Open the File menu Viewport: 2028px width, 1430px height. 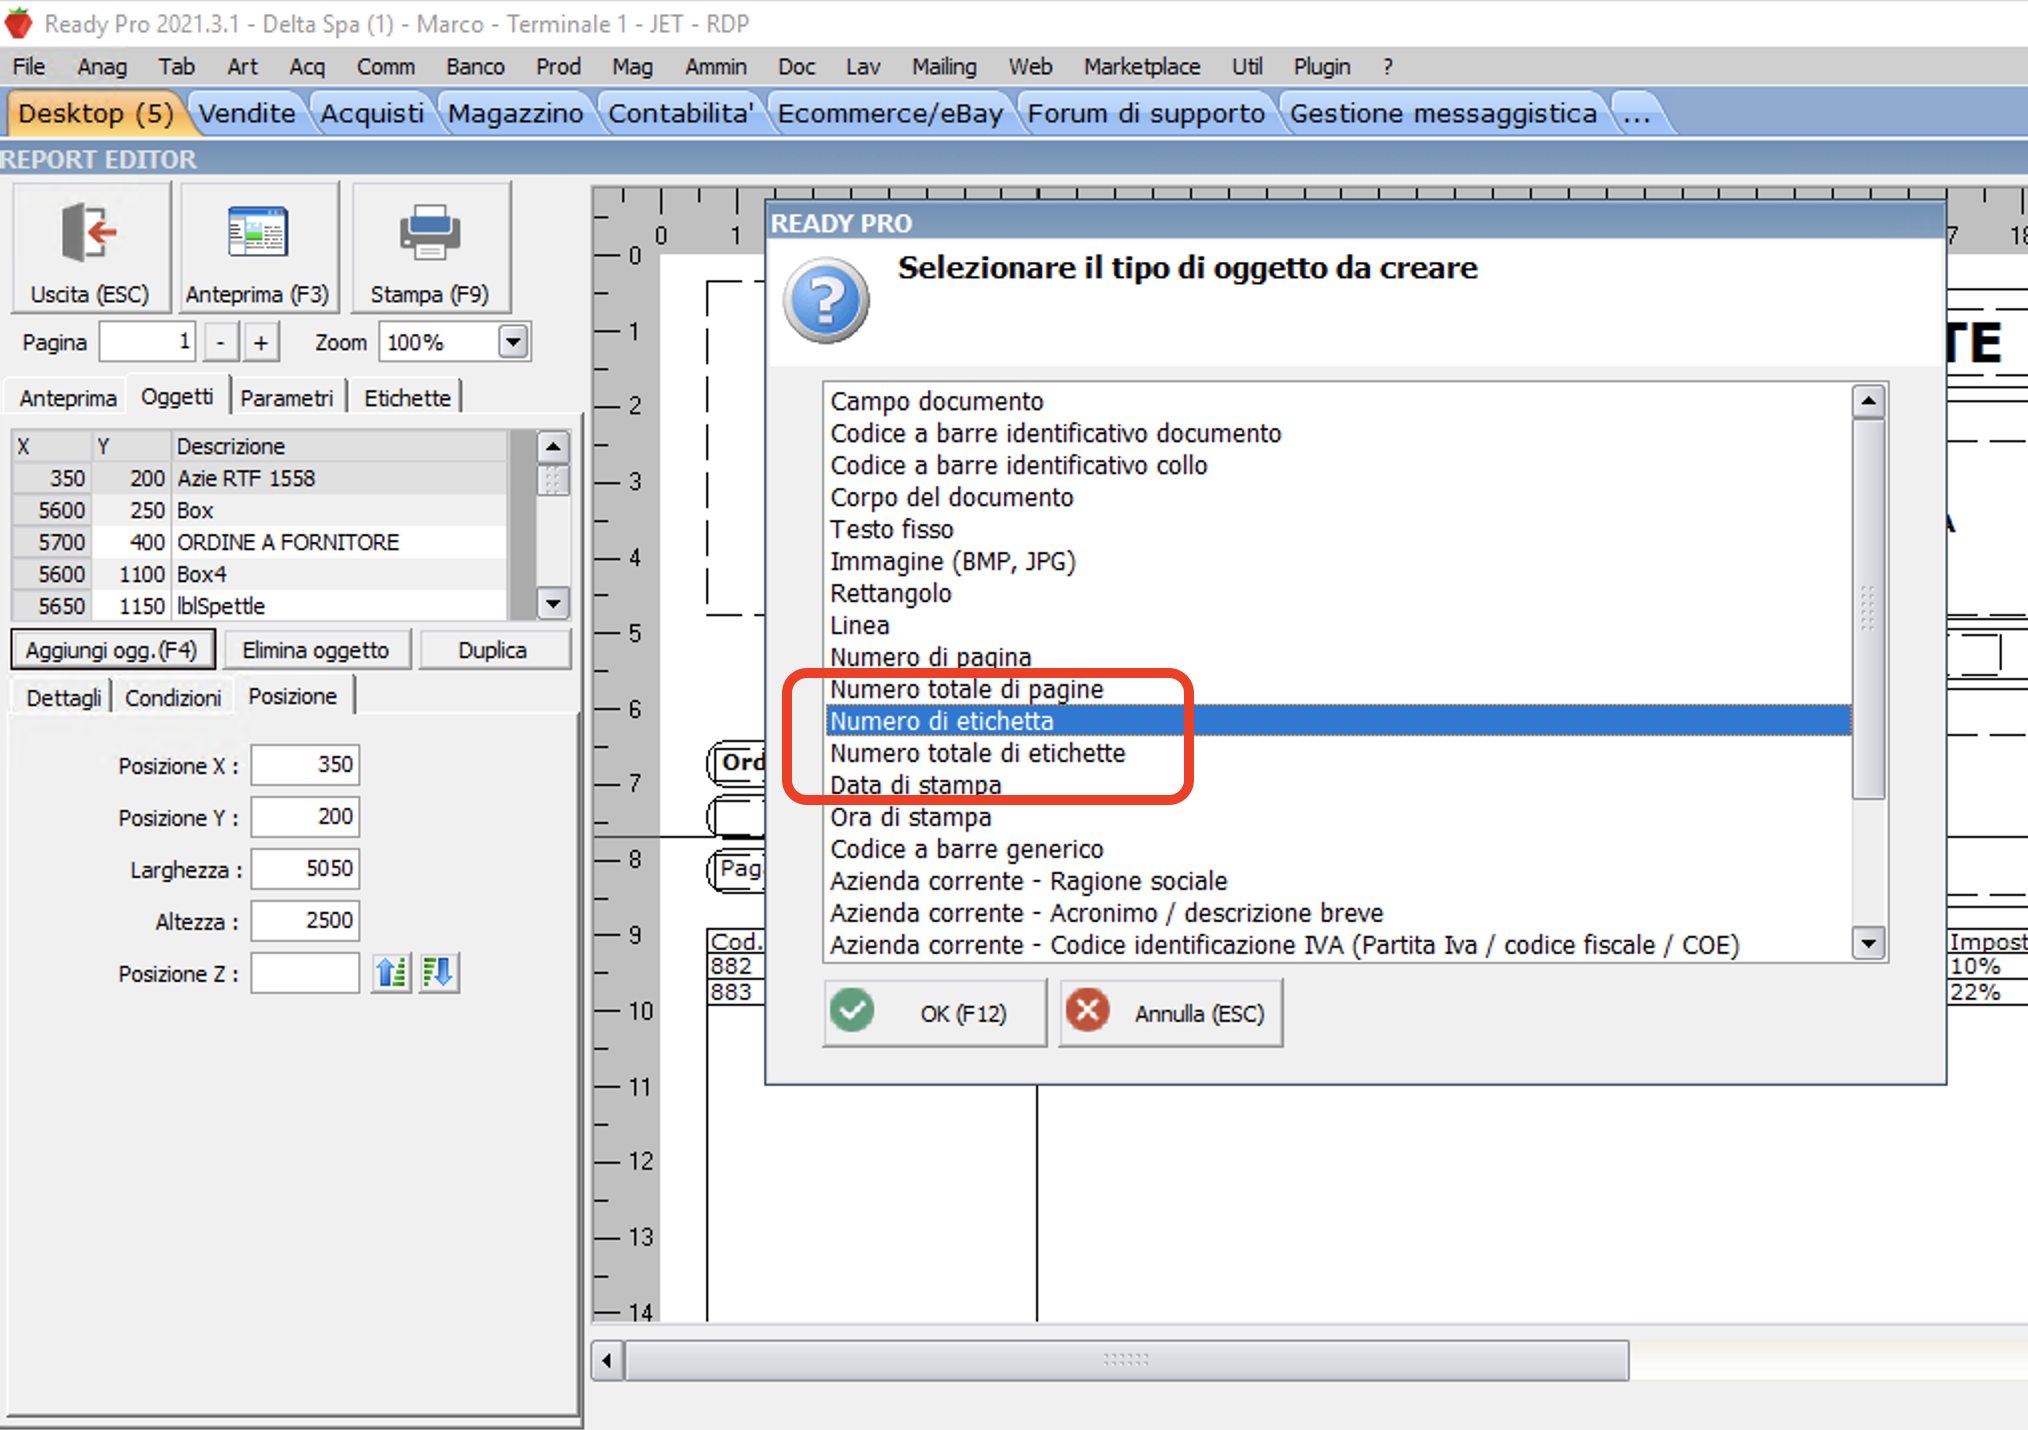pyautogui.click(x=28, y=66)
